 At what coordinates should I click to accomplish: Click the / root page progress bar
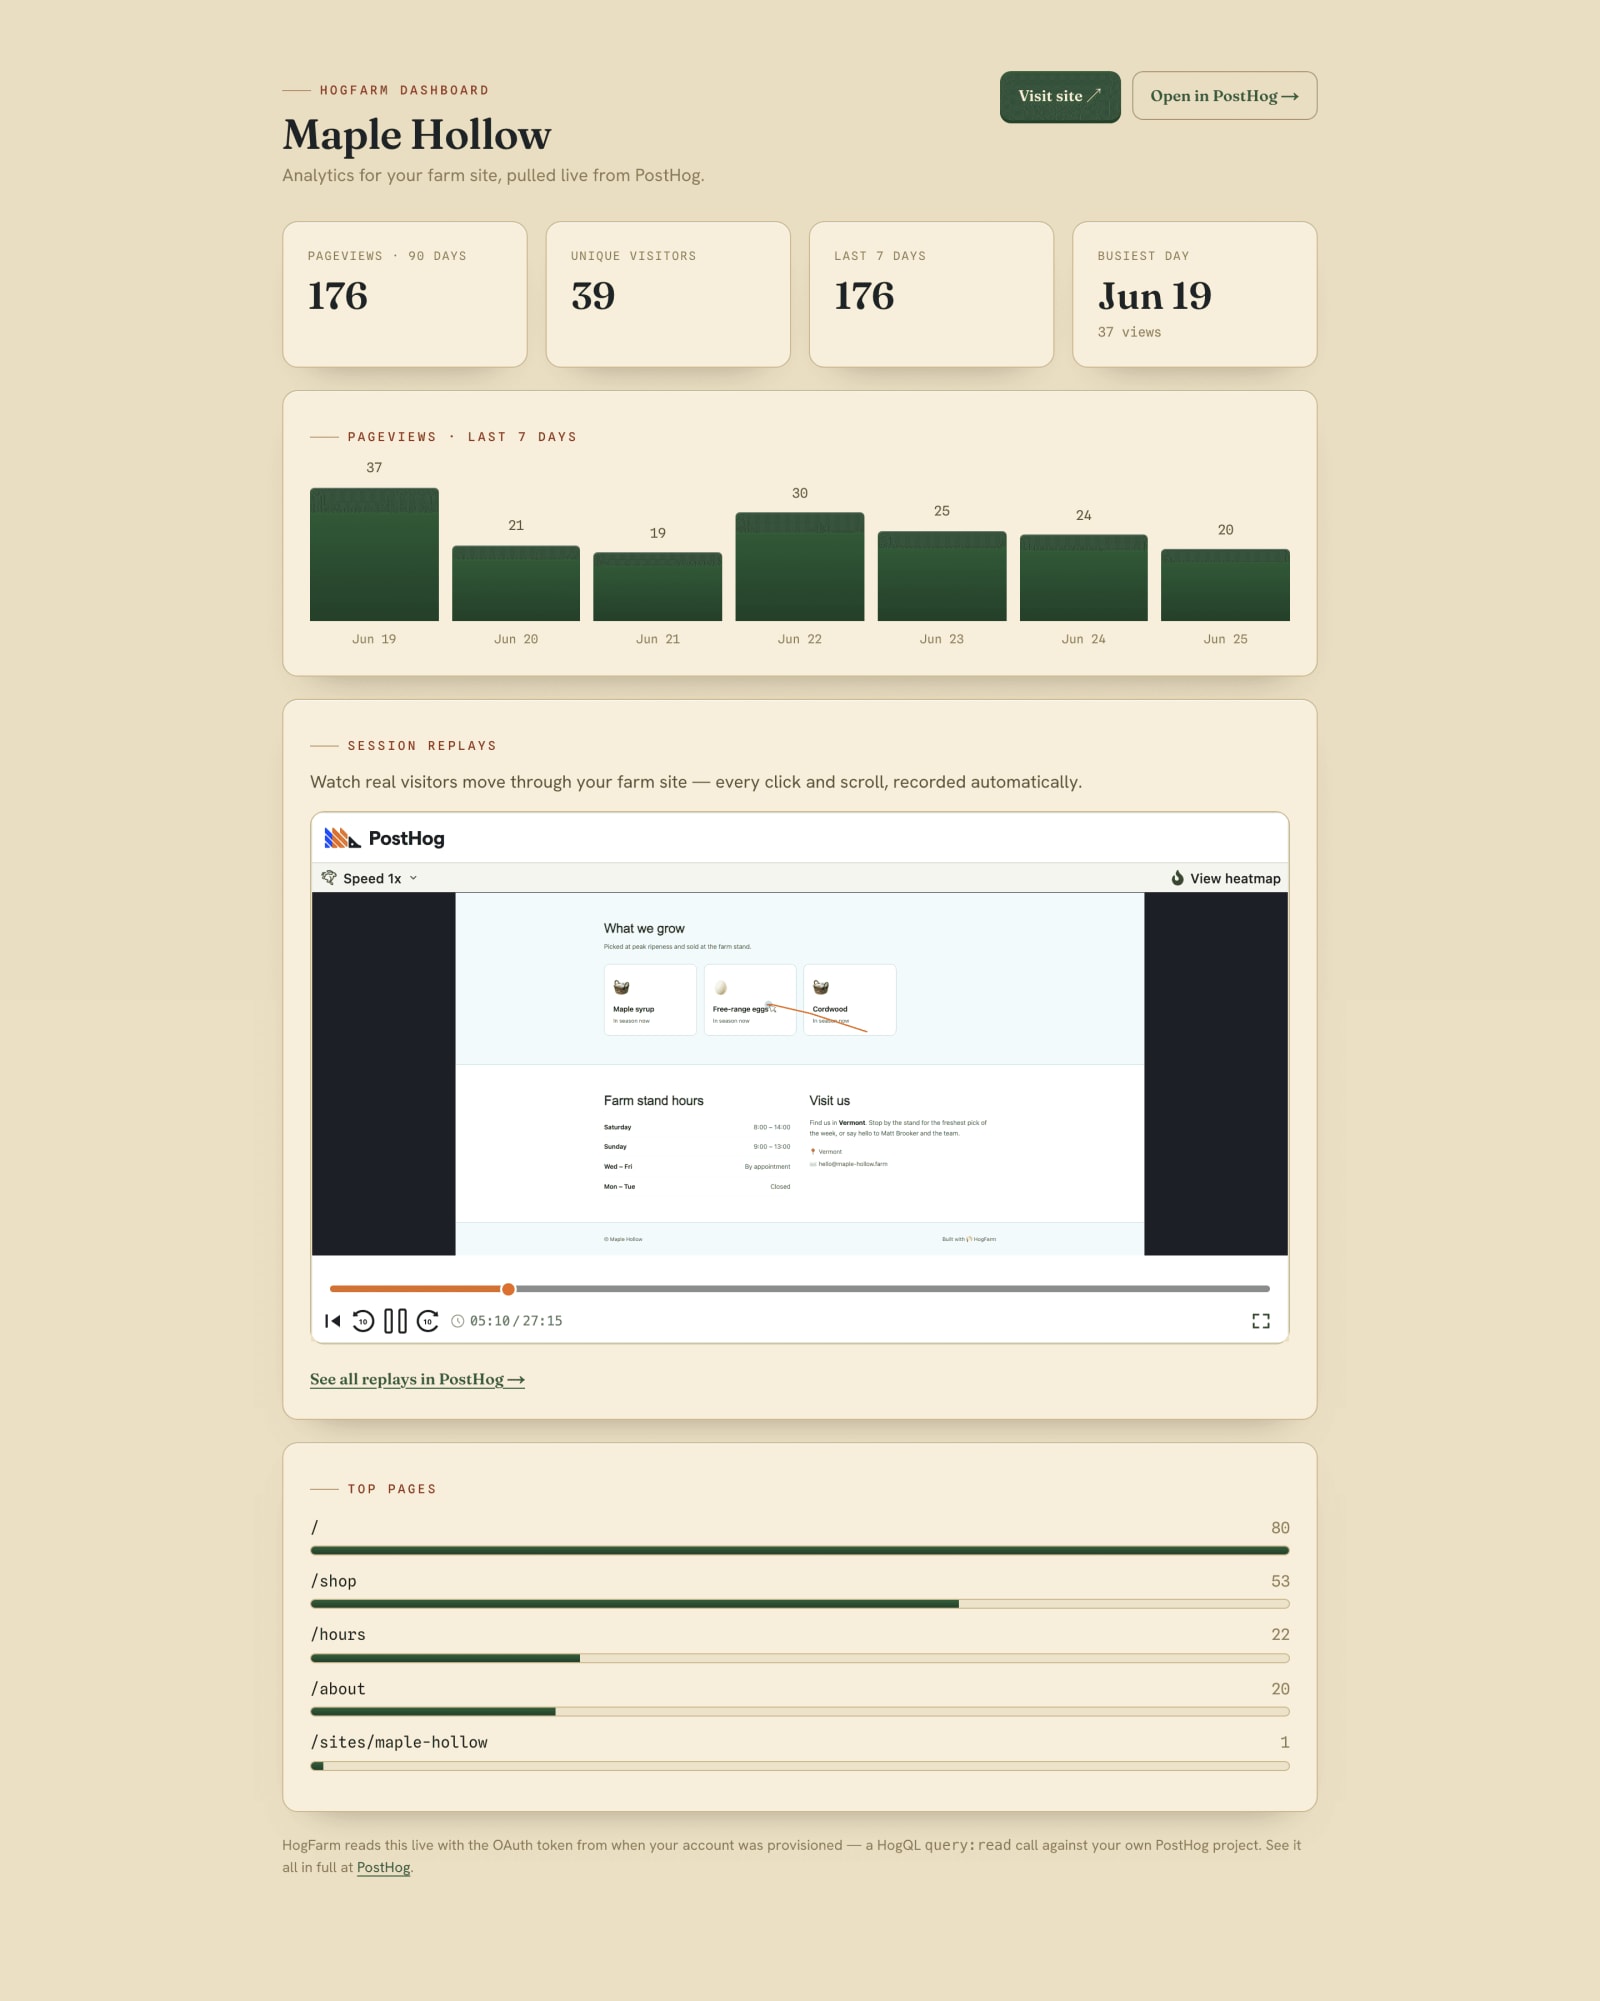[x=800, y=1550]
